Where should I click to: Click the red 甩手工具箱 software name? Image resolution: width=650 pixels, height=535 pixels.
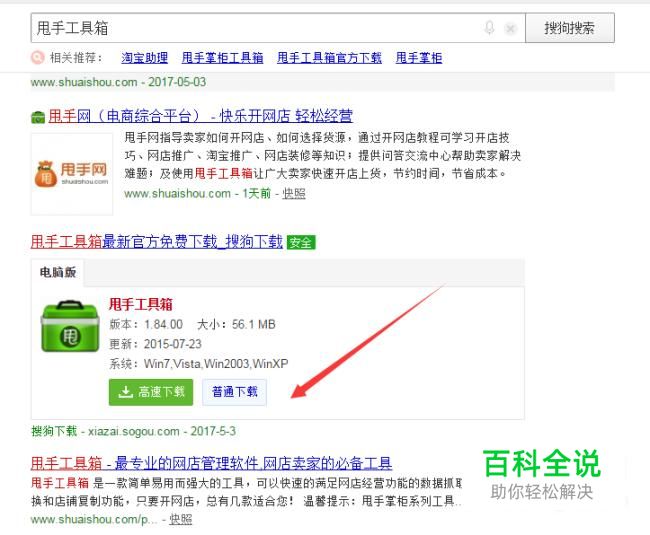pos(141,305)
